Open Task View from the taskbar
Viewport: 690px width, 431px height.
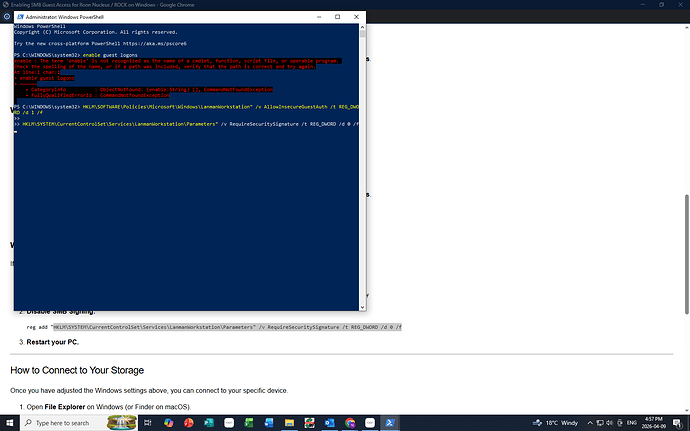click(148, 423)
